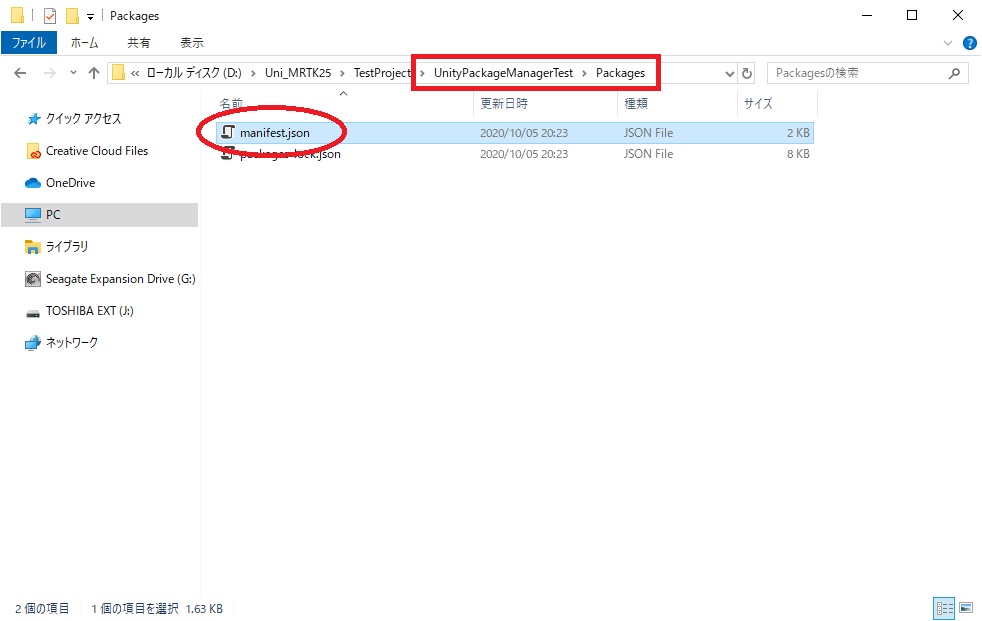
Task: Open the address bar history dropdown
Action: 729,73
